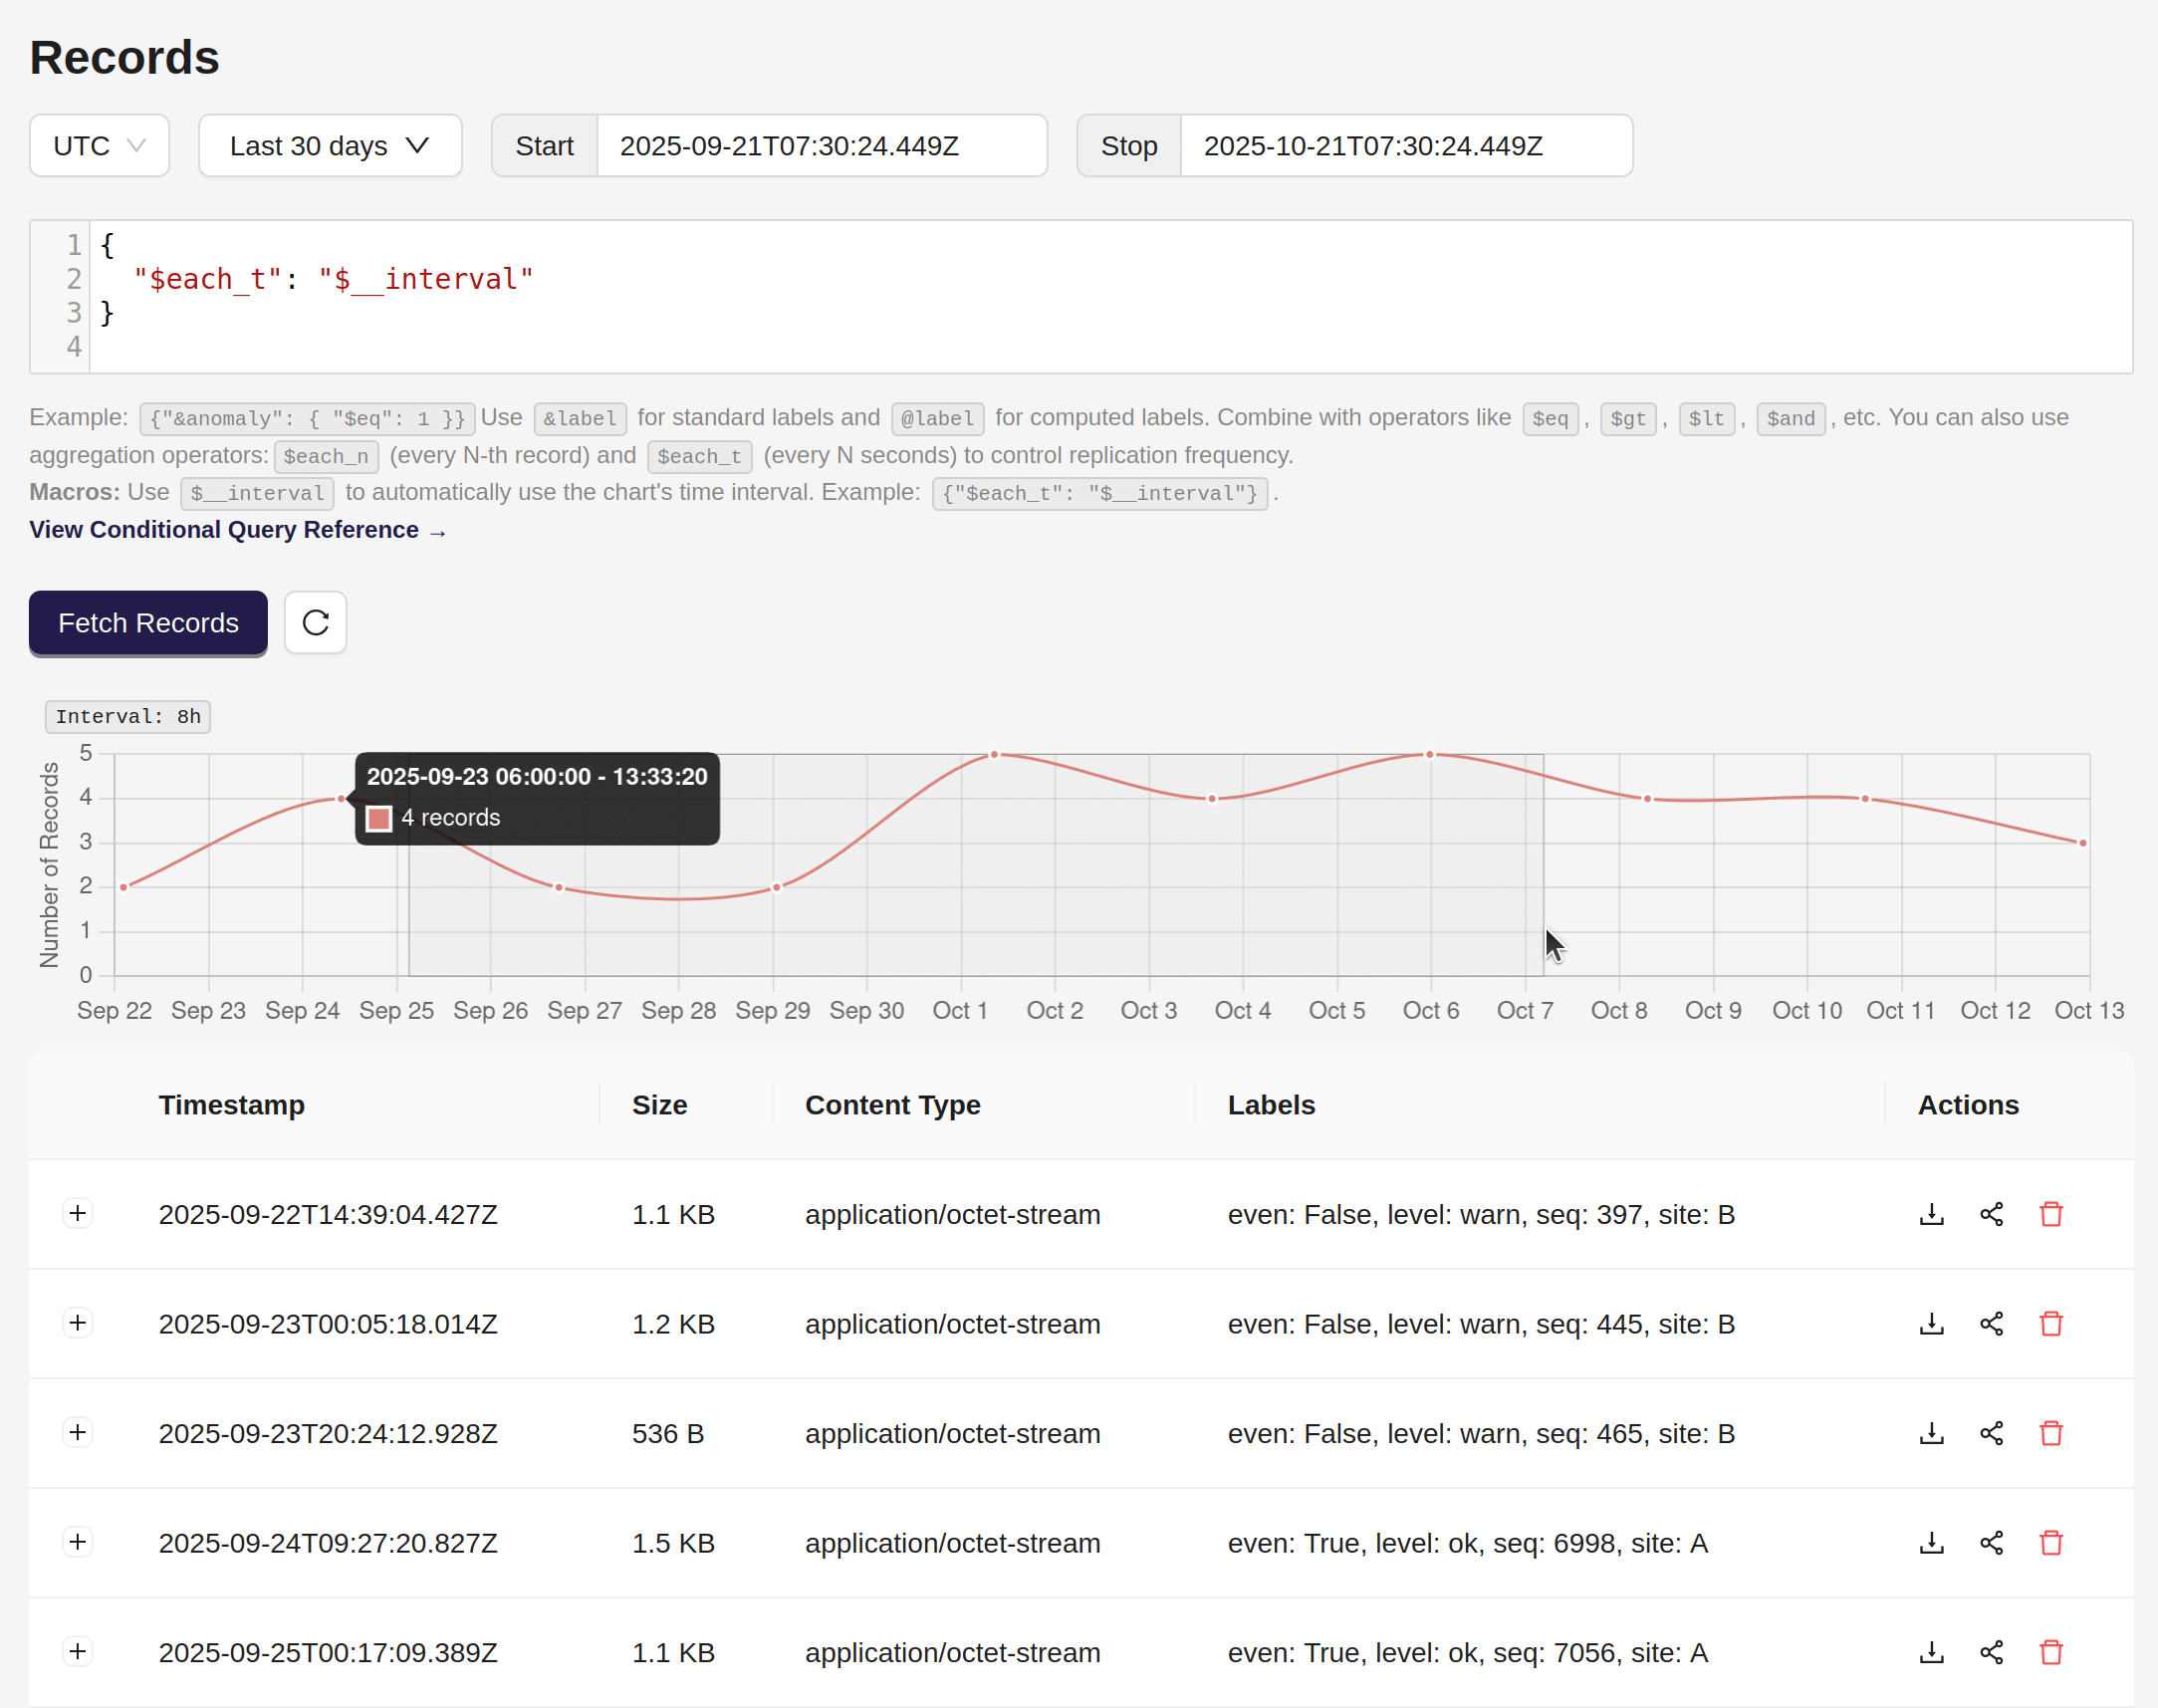Share the record with seq 6998
The width and height of the screenshot is (2158, 1708).
coord(1991,1543)
